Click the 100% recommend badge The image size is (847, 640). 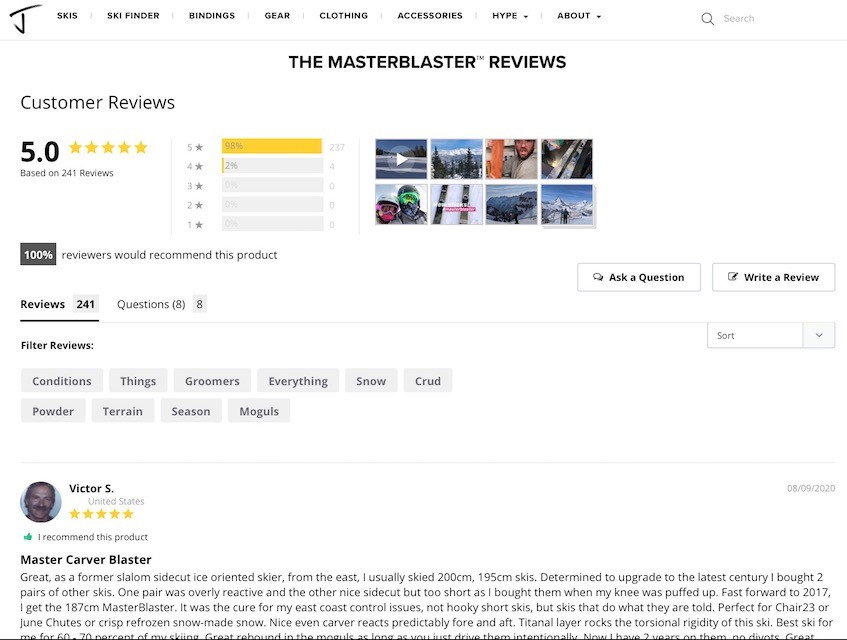38,254
